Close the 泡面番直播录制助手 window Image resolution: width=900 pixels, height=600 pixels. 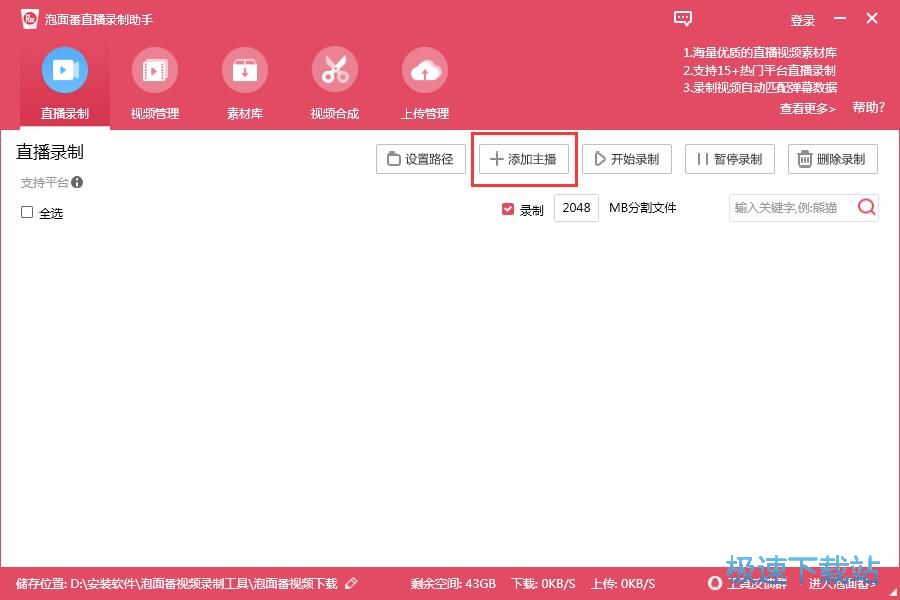coord(872,18)
